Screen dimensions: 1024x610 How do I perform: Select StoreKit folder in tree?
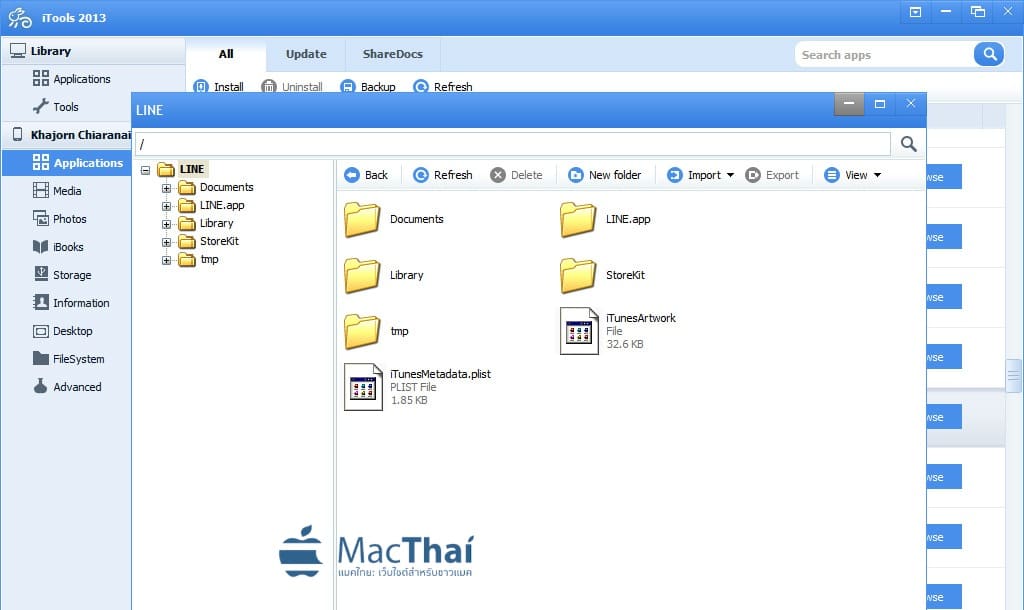tap(208, 242)
